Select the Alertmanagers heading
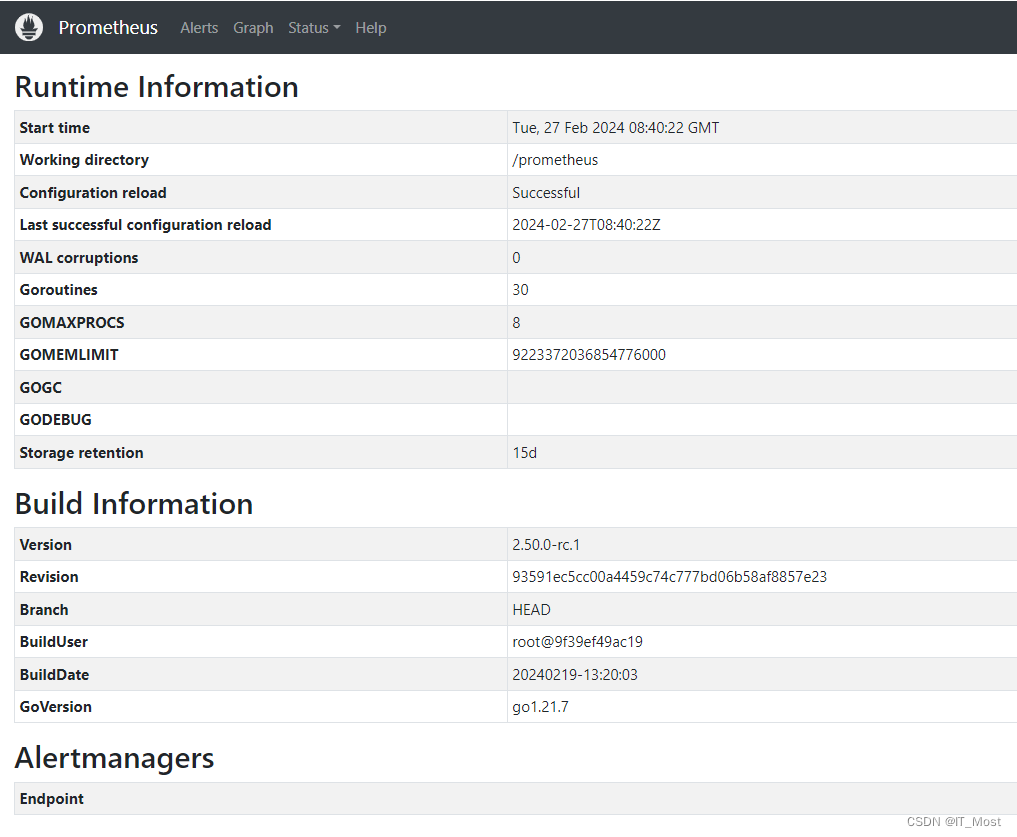Image resolution: width=1017 pixels, height=837 pixels. coord(114,758)
